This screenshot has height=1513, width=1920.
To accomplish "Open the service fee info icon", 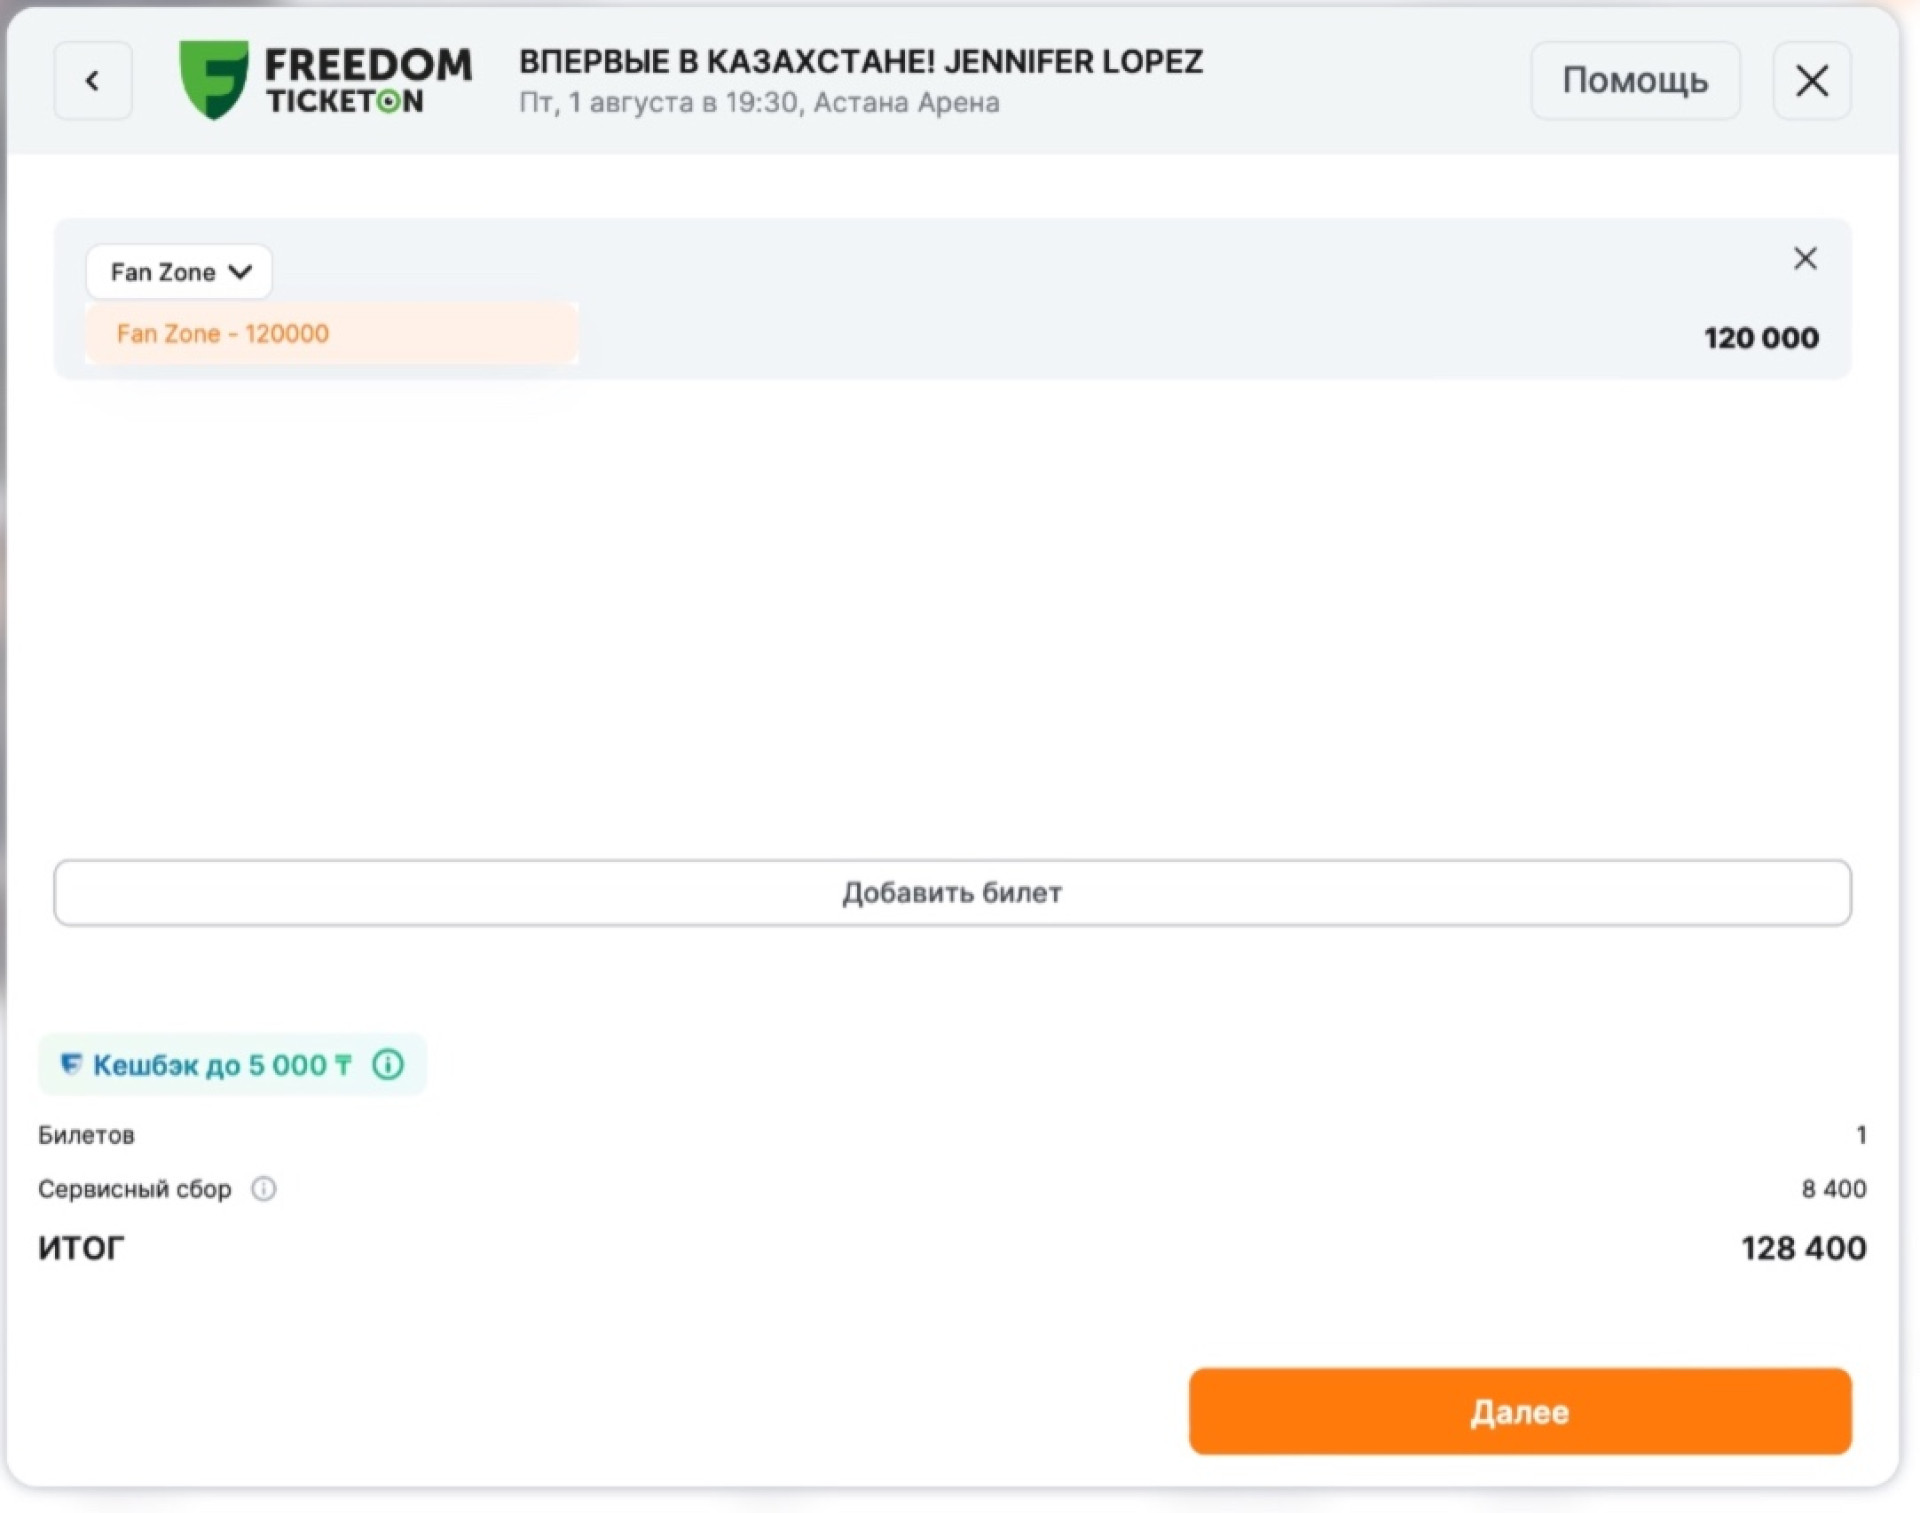I will coord(264,1189).
